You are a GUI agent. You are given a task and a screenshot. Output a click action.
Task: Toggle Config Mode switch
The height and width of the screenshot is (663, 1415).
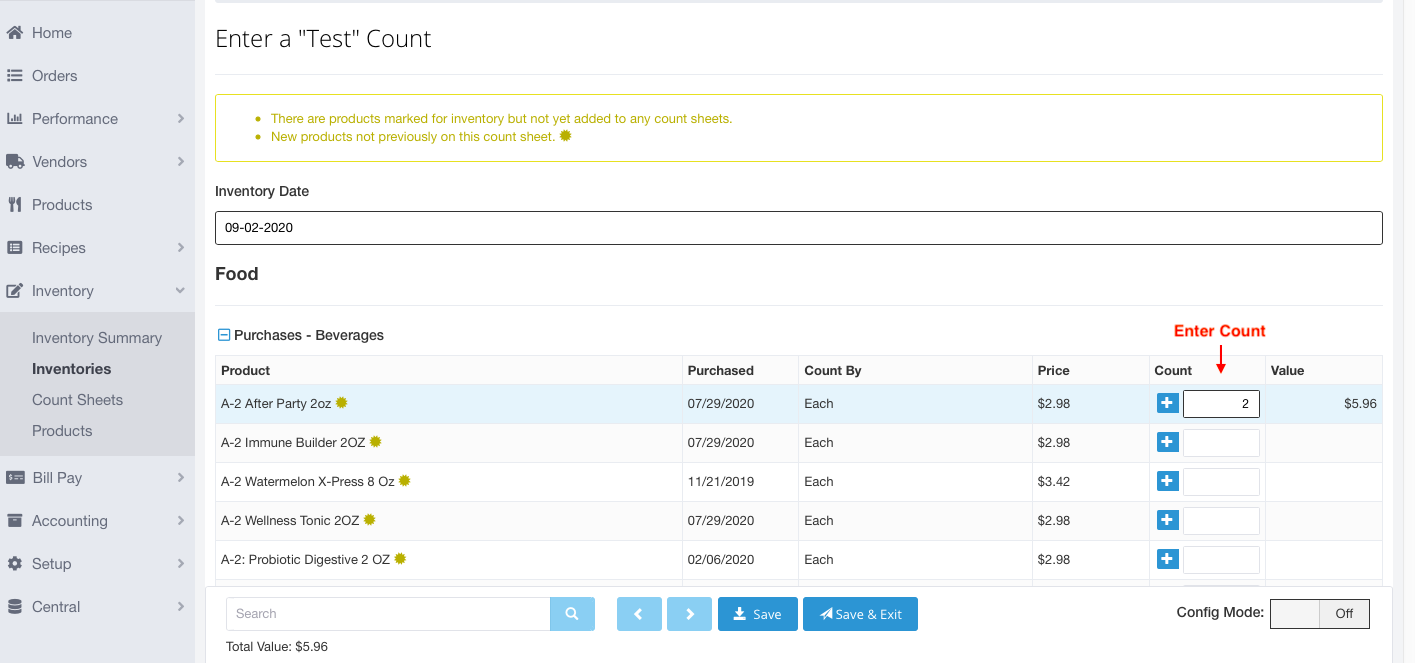1319,614
